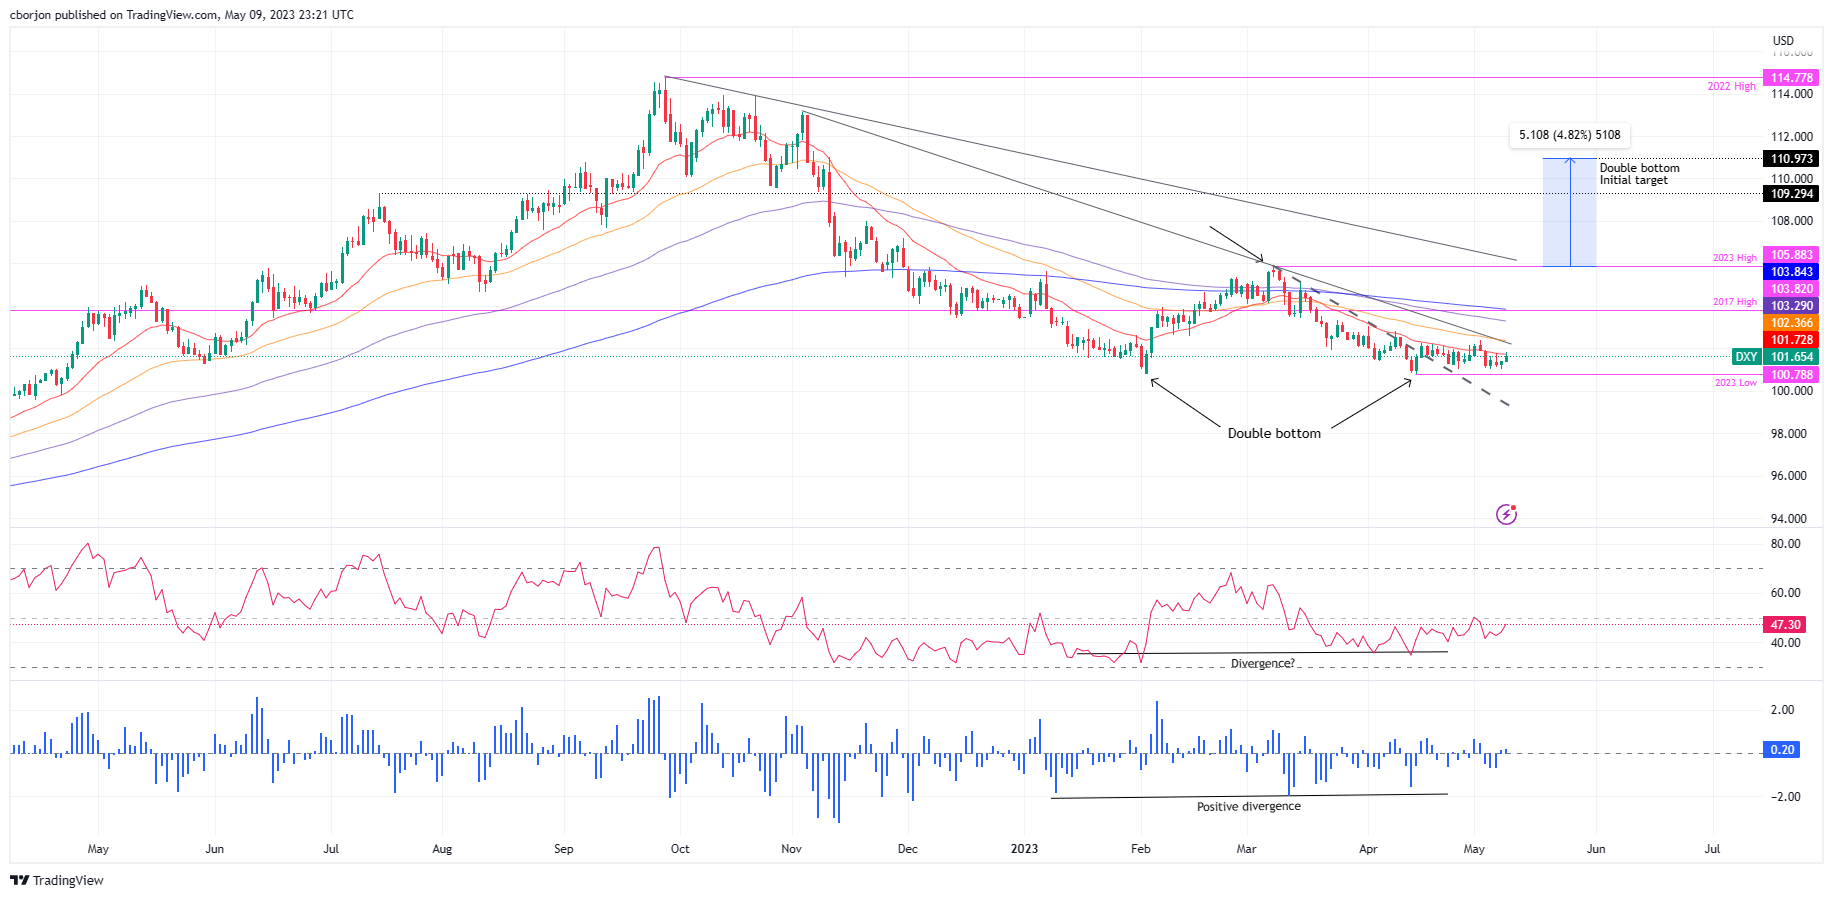
Task: Click the 102.366 orange average label
Action: pos(1792,323)
